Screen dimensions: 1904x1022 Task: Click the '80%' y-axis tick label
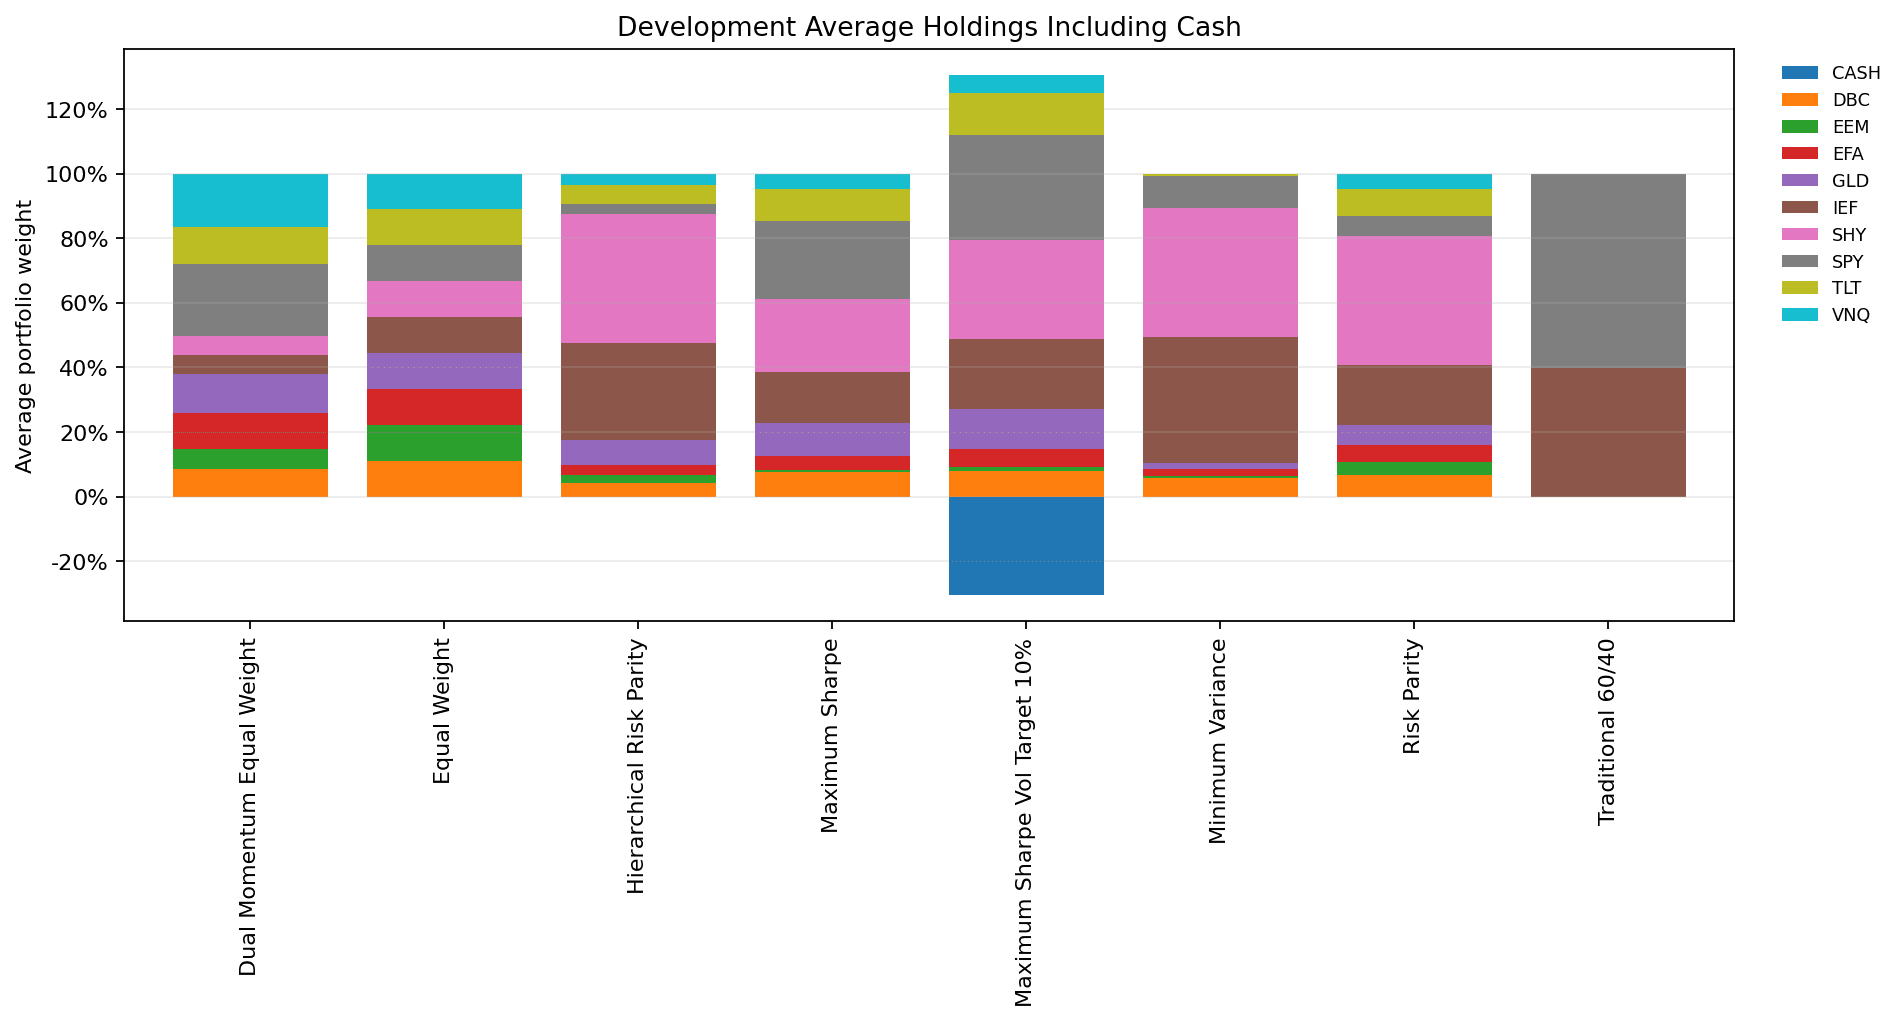click(83, 239)
